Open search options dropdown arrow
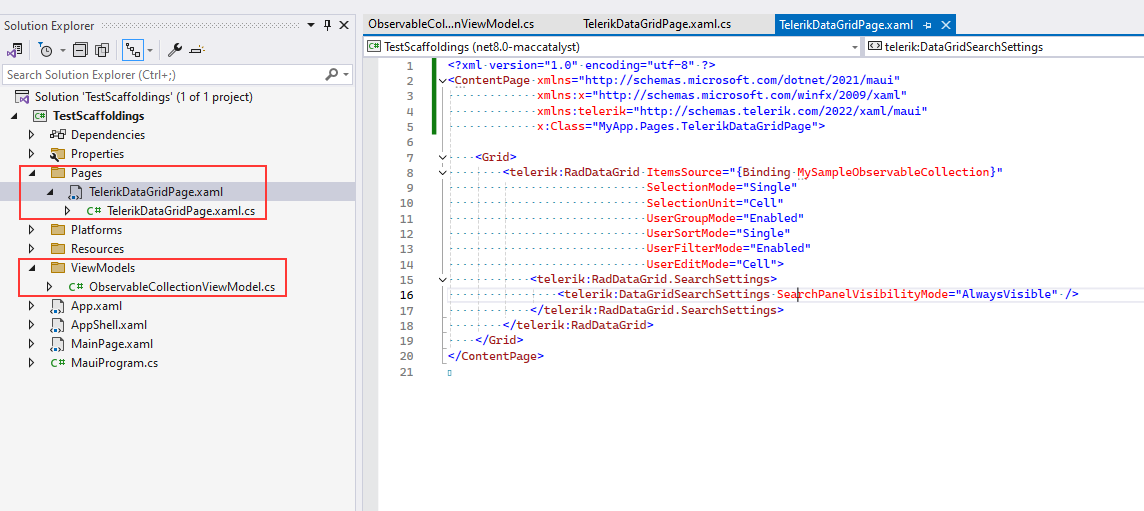1144x511 pixels. [x=347, y=74]
